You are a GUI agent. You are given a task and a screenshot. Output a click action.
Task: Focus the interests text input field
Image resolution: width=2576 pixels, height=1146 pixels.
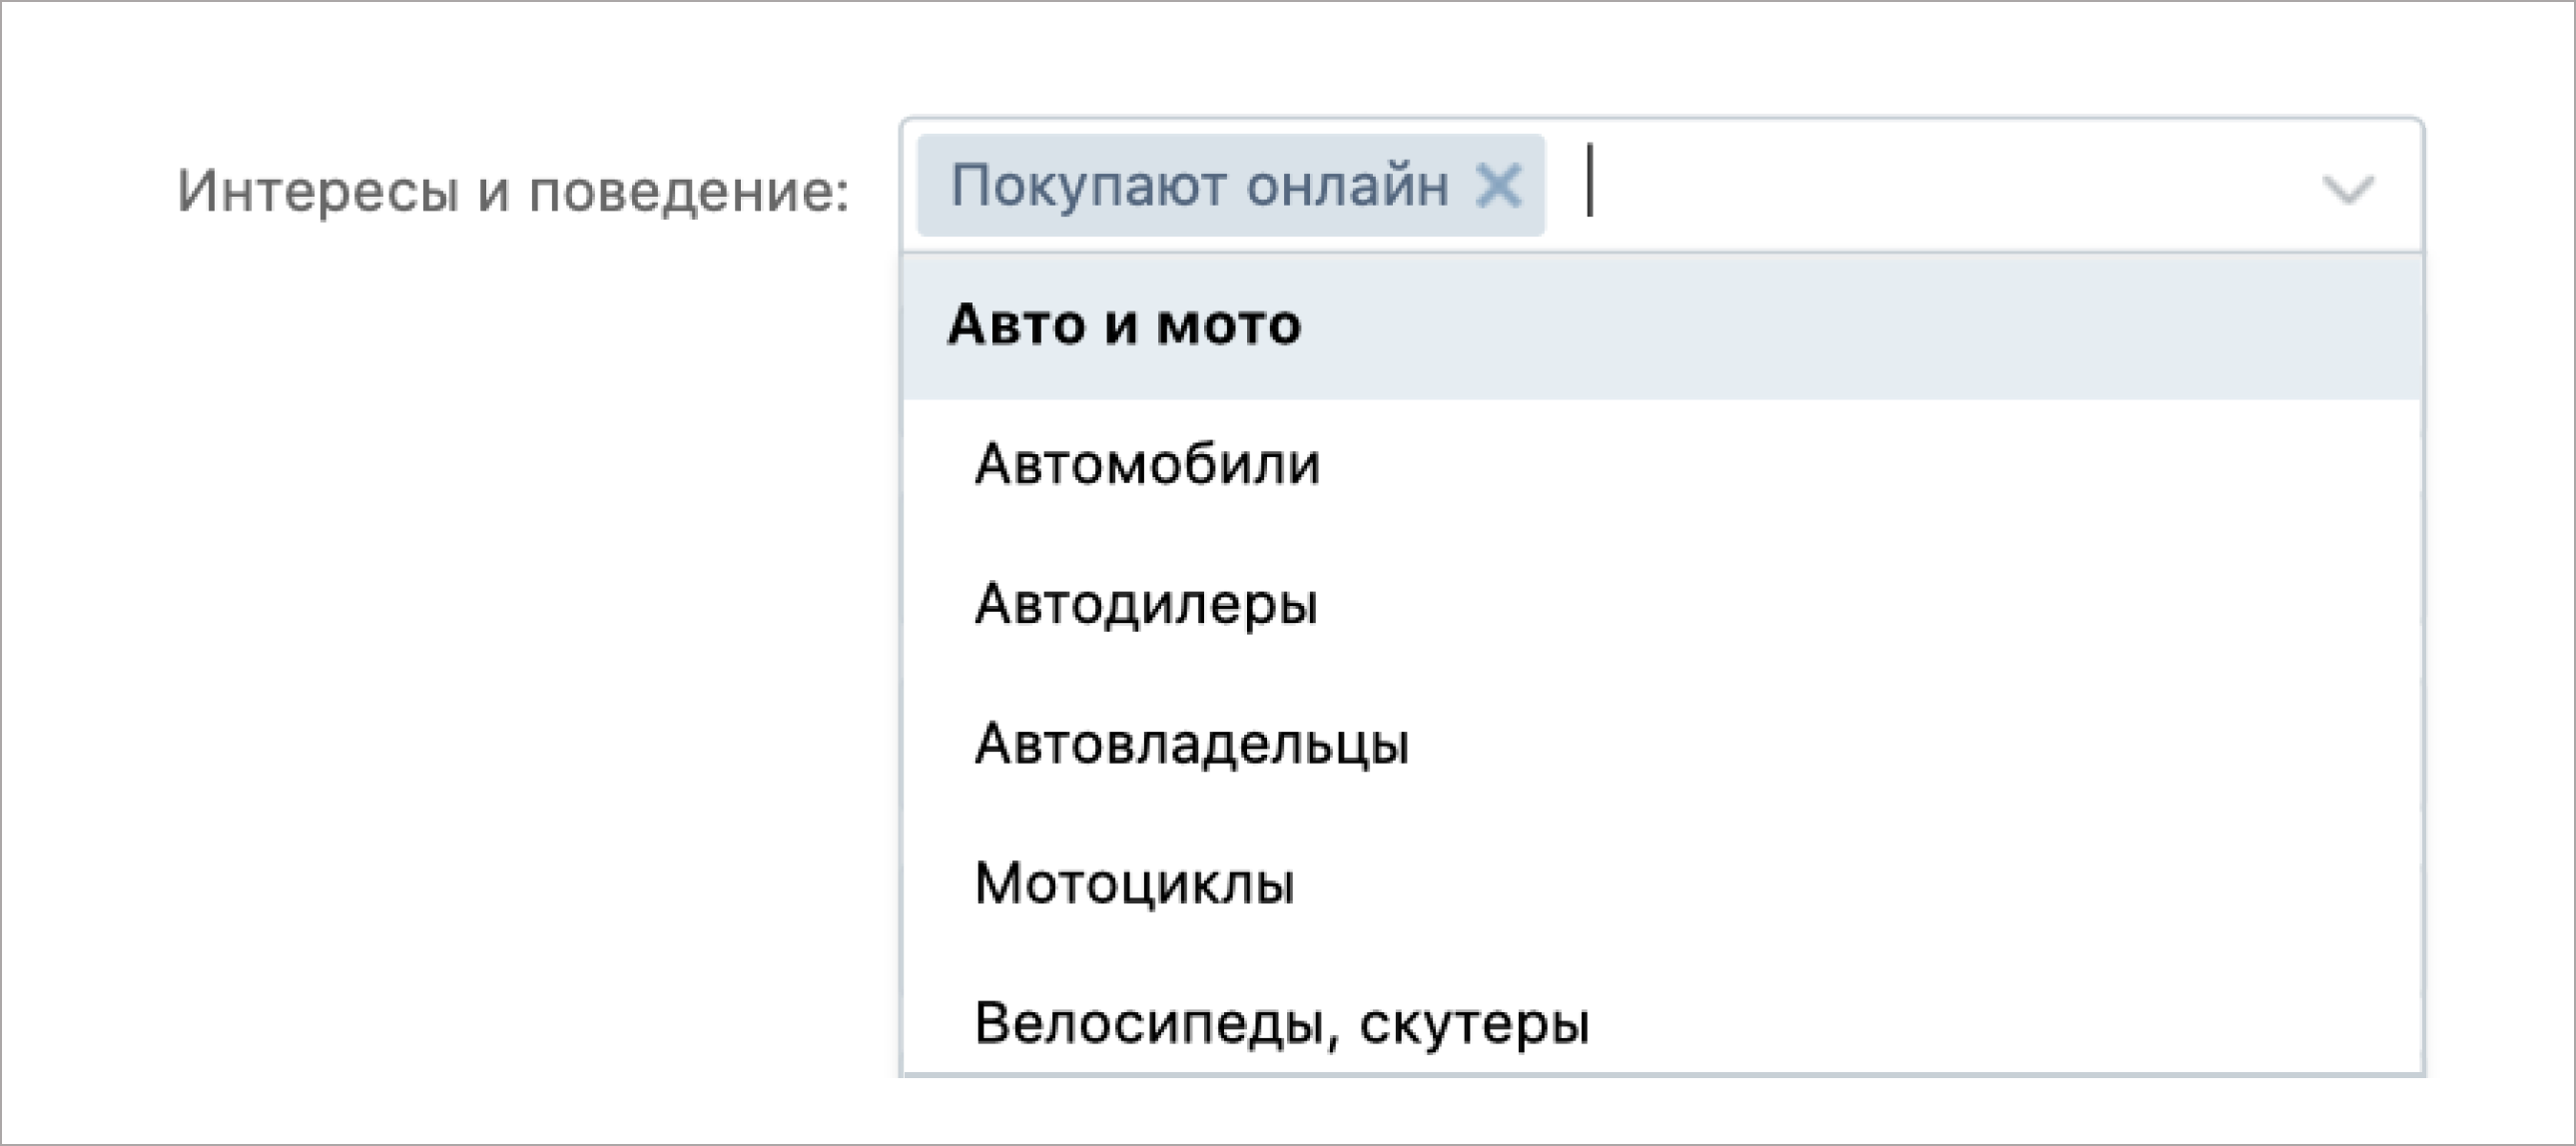click(1900, 186)
